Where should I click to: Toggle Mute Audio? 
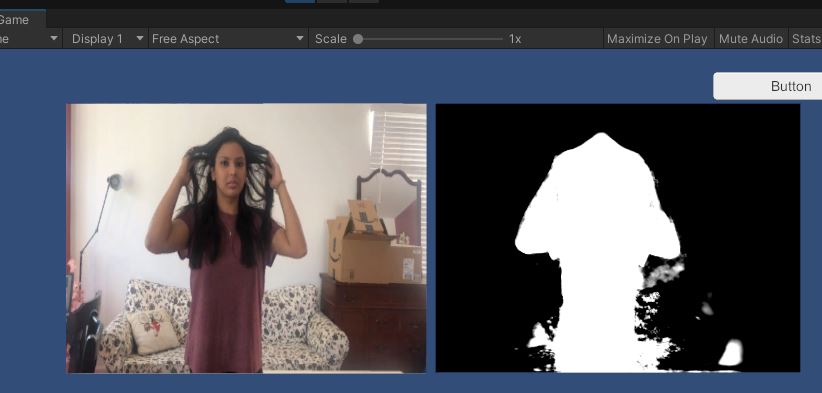tap(751, 39)
